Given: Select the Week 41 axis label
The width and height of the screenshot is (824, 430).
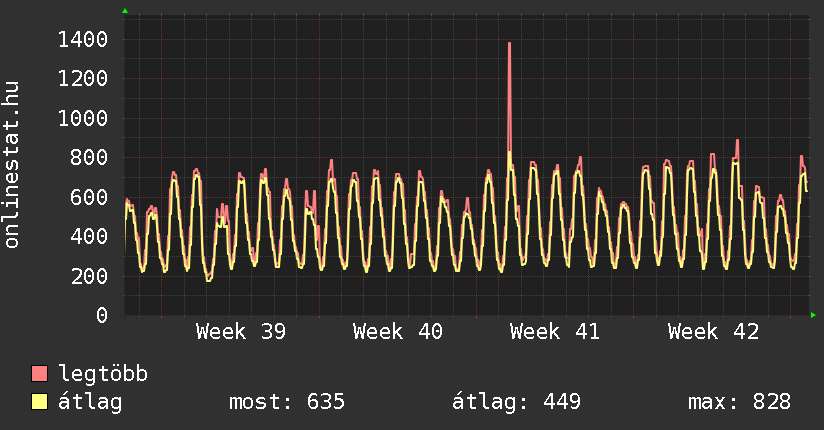Looking at the screenshot, I should point(555,331).
